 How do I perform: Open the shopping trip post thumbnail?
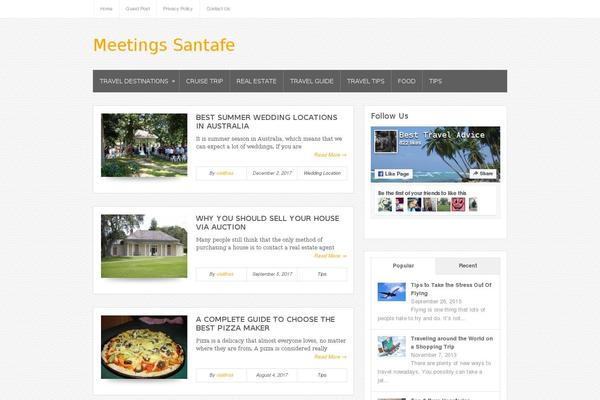pos(391,346)
